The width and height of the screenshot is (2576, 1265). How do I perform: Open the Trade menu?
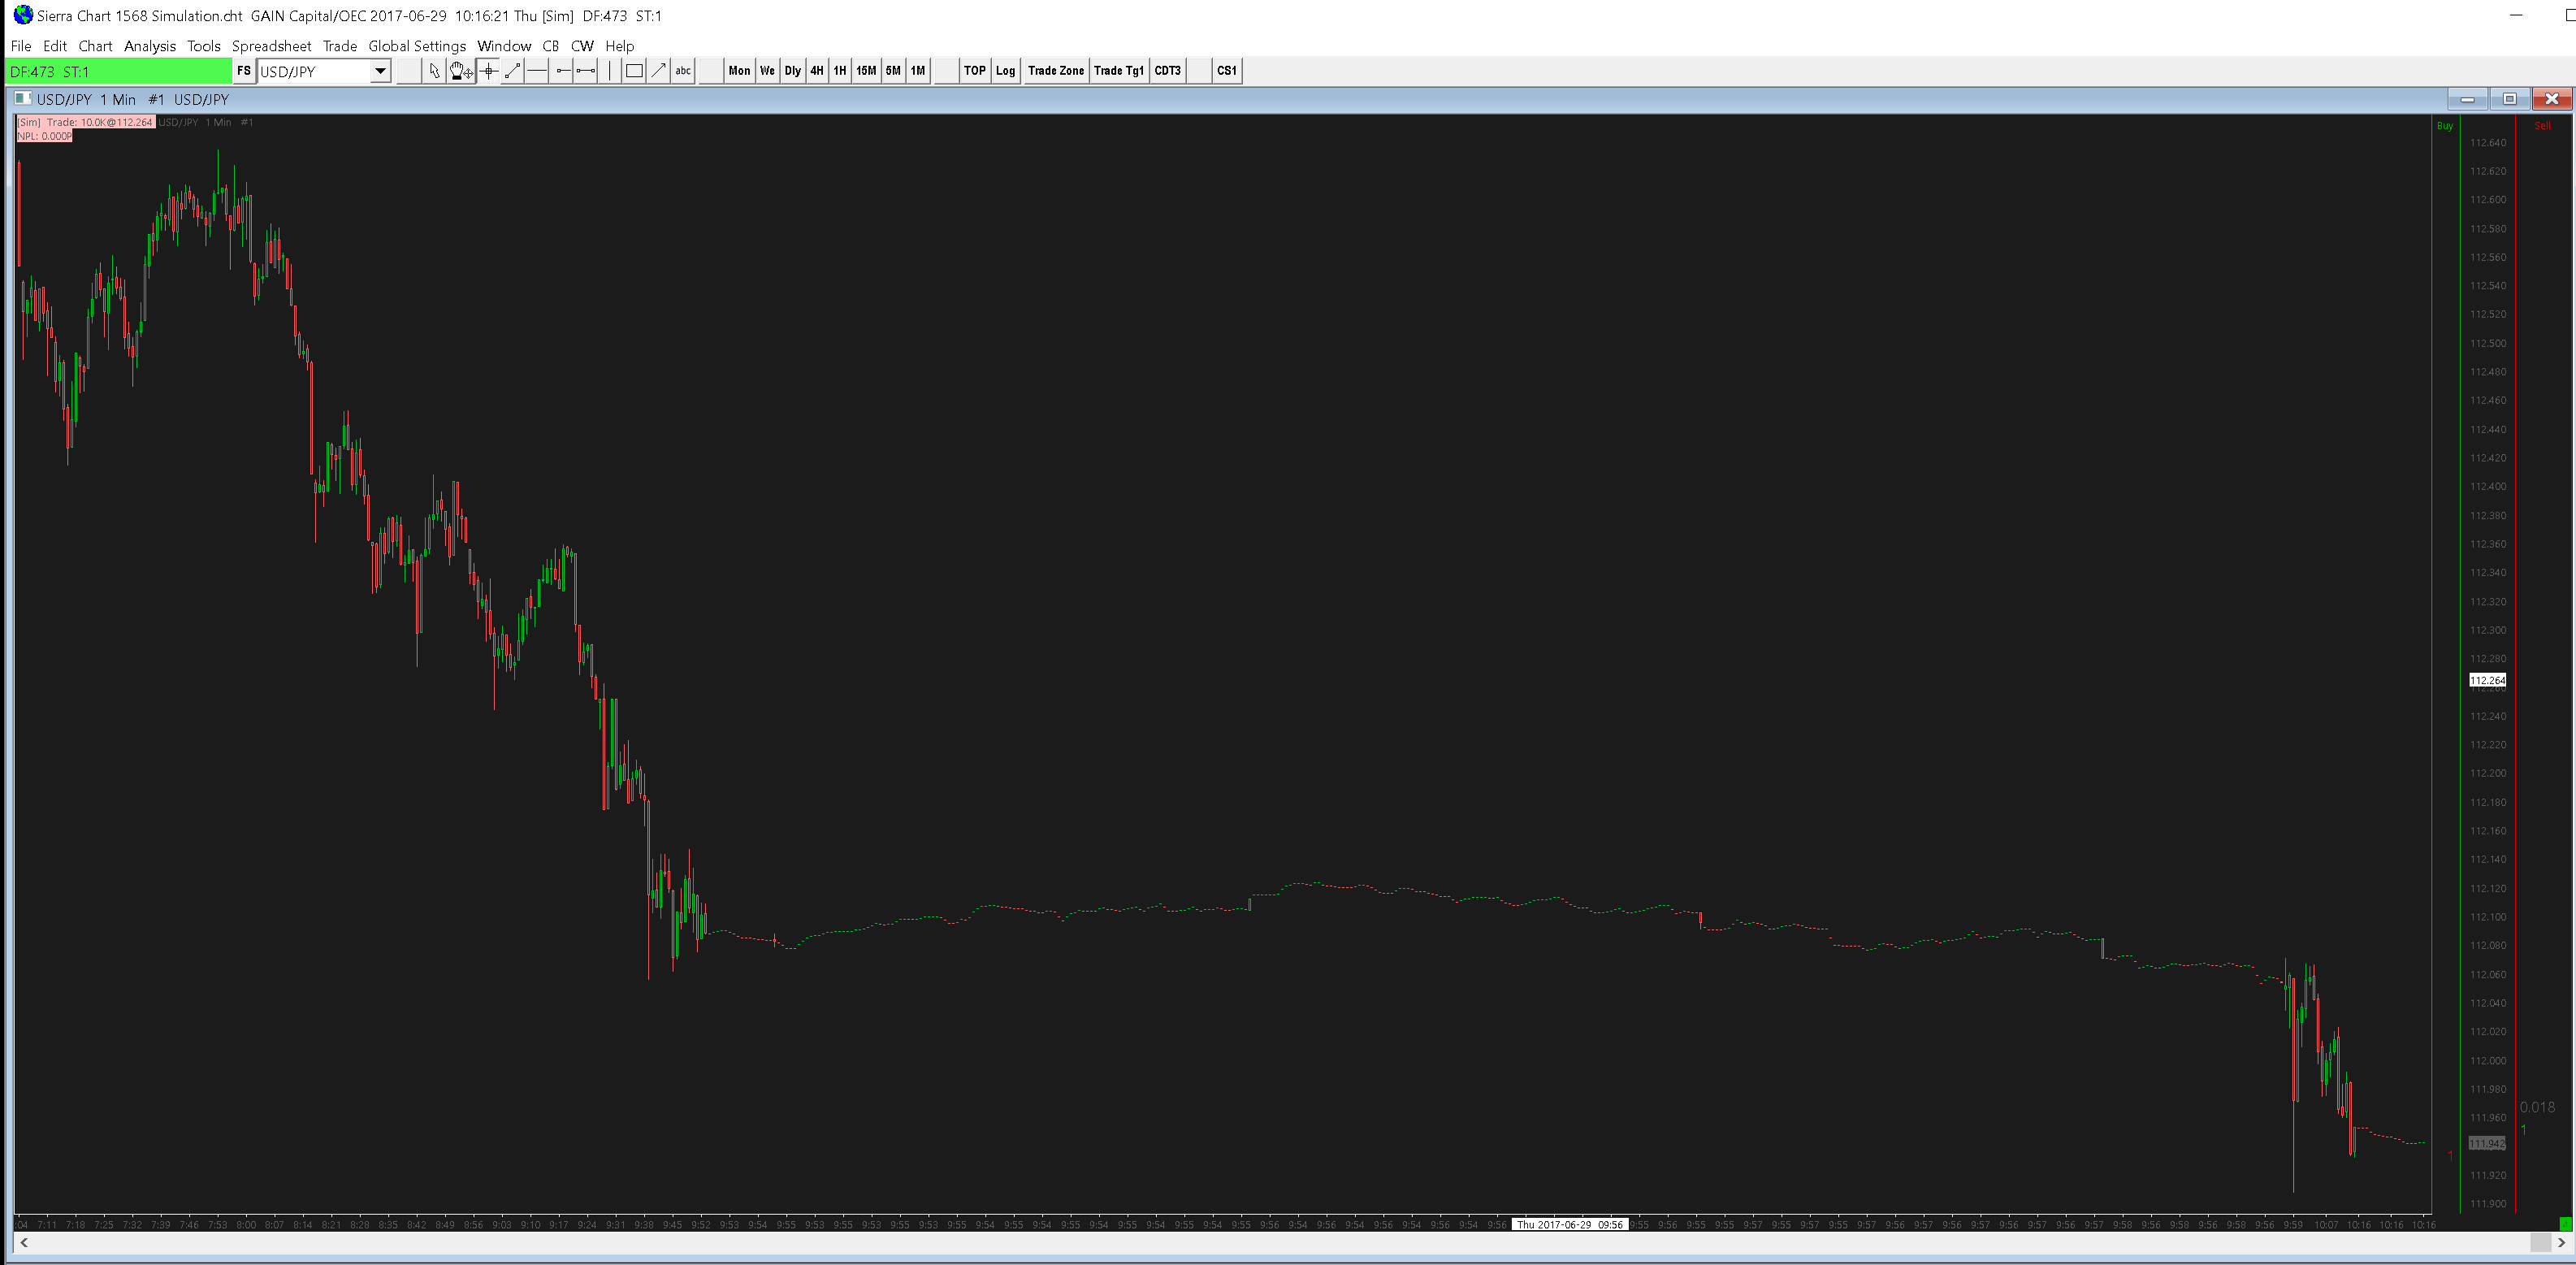(x=339, y=46)
